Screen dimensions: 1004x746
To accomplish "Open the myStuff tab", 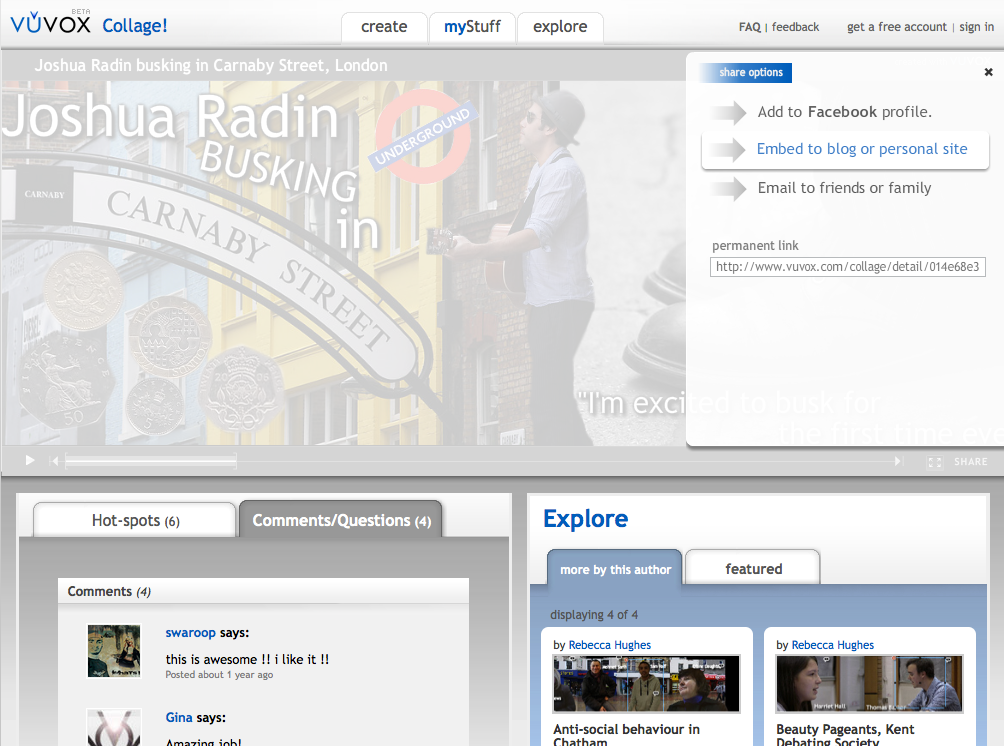I will tap(472, 28).
